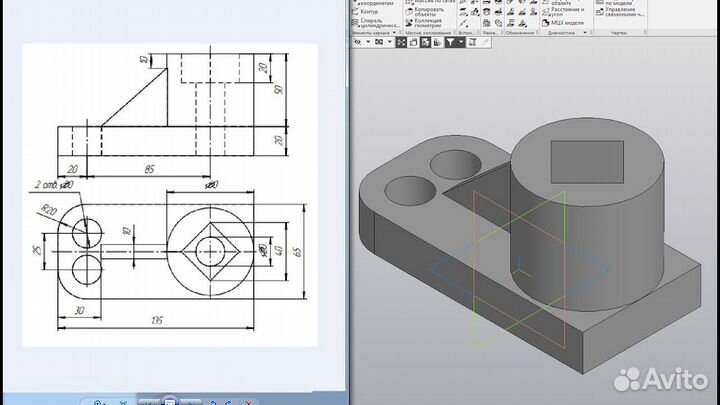Image resolution: width=720 pixels, height=405 pixels.
Task: Click the funnel filter icon
Action: click(x=448, y=42)
